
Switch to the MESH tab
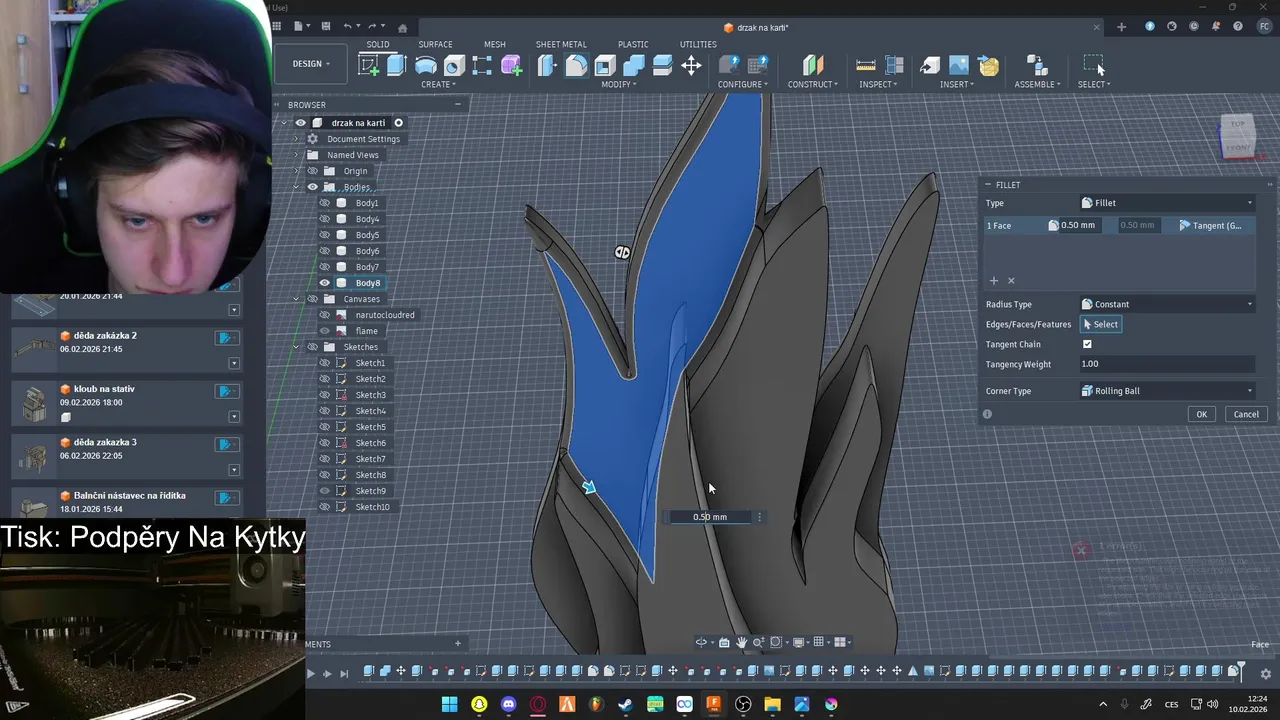[x=494, y=44]
